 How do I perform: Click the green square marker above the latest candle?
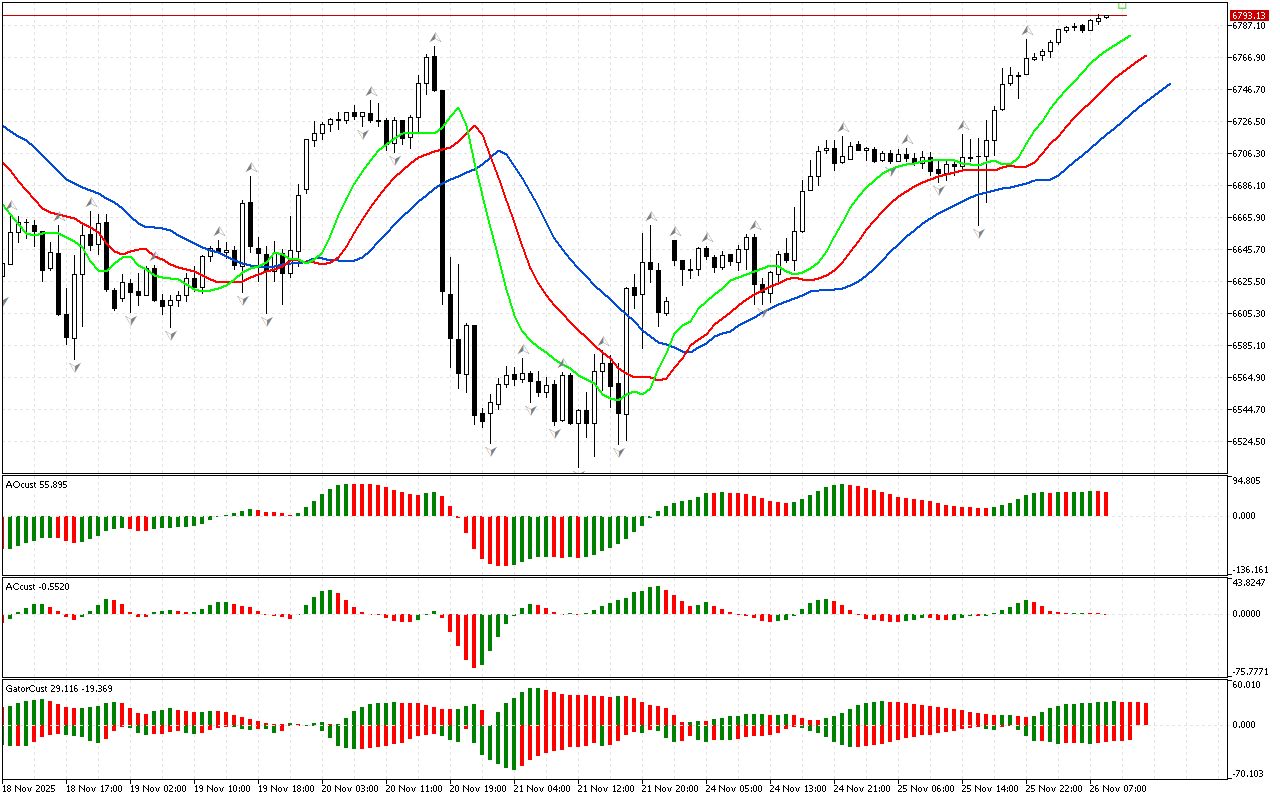click(x=1122, y=6)
